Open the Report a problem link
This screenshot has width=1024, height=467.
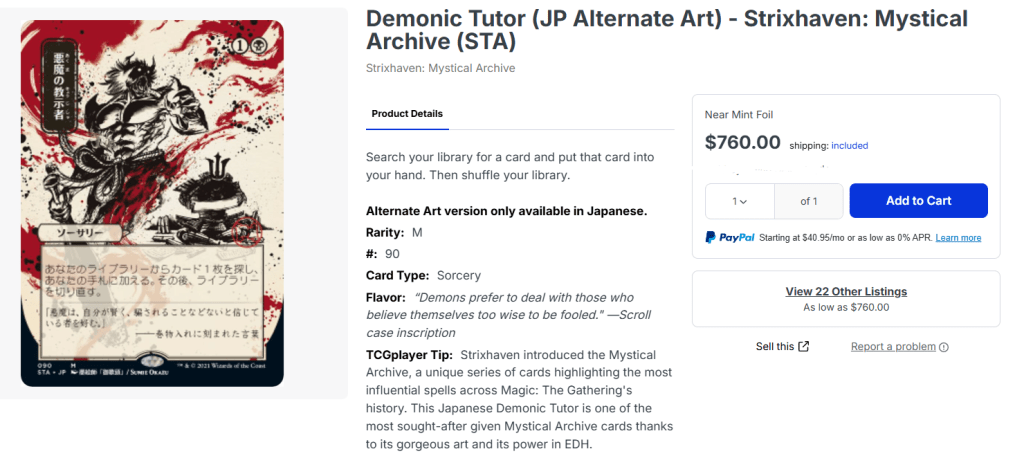pos(893,347)
